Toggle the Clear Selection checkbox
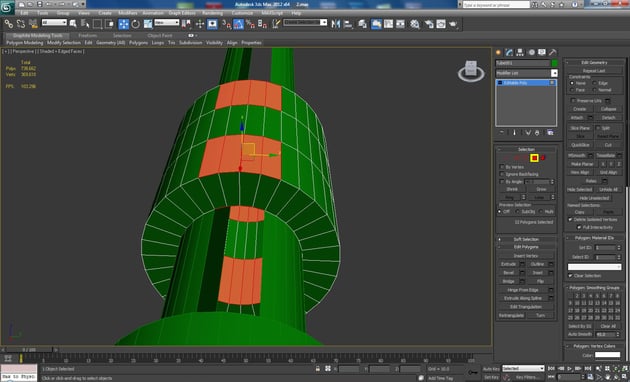 tap(570, 276)
